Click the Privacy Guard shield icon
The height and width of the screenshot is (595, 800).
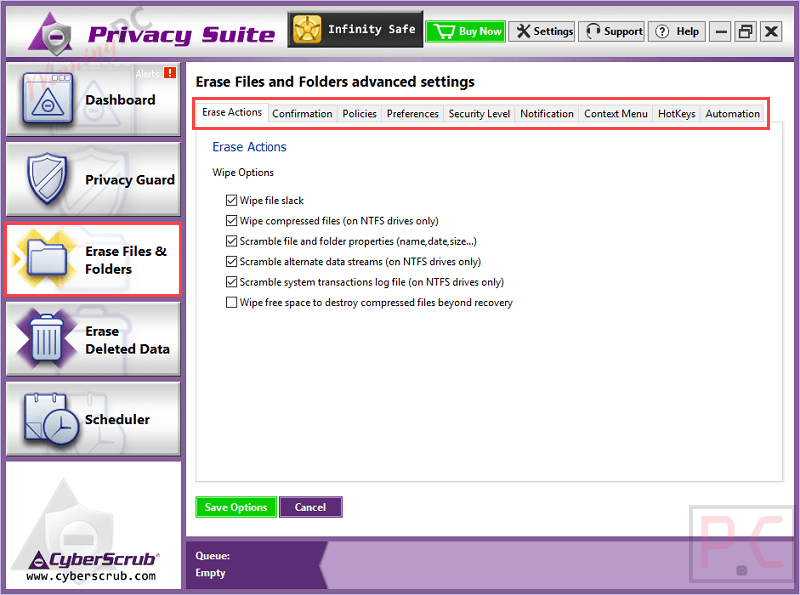[x=47, y=178]
